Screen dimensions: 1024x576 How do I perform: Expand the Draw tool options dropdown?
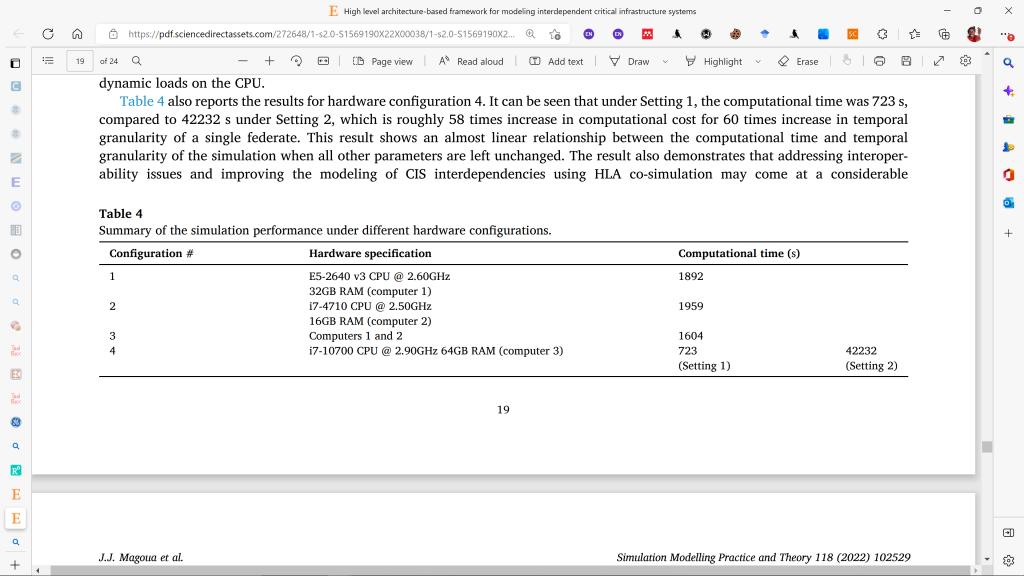click(665, 61)
